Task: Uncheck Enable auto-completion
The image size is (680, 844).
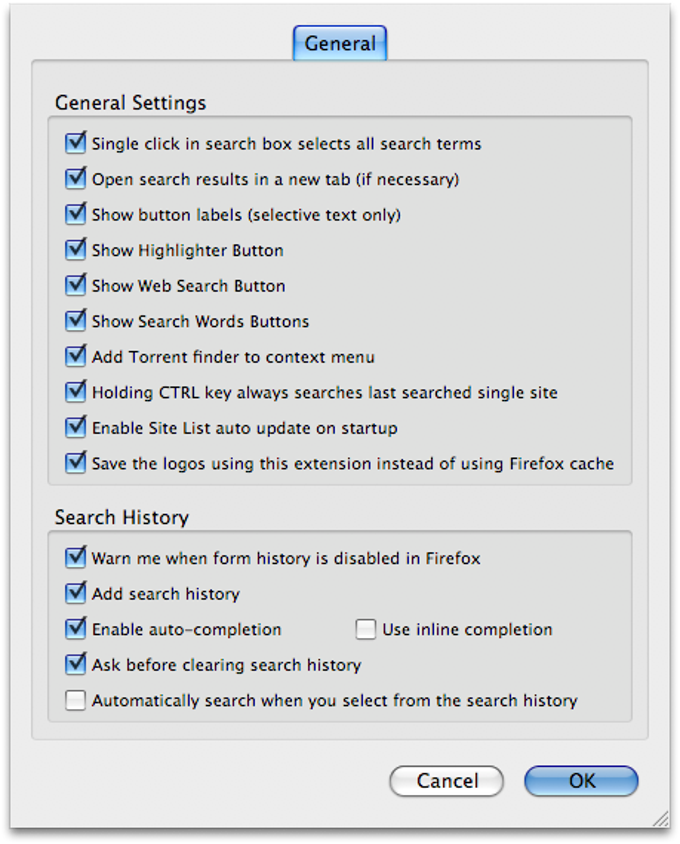Action: 75,629
